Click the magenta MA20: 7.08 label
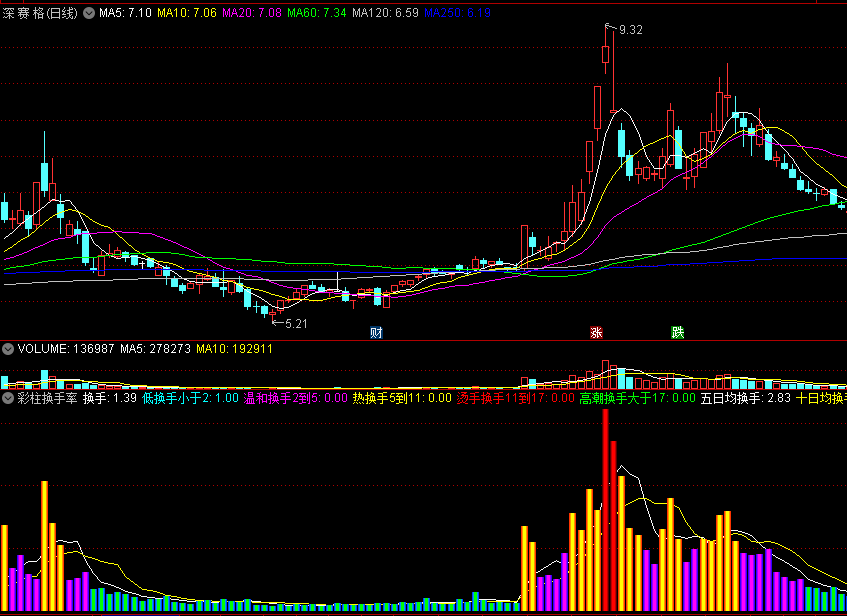This screenshot has width=847, height=616. pyautogui.click(x=252, y=13)
